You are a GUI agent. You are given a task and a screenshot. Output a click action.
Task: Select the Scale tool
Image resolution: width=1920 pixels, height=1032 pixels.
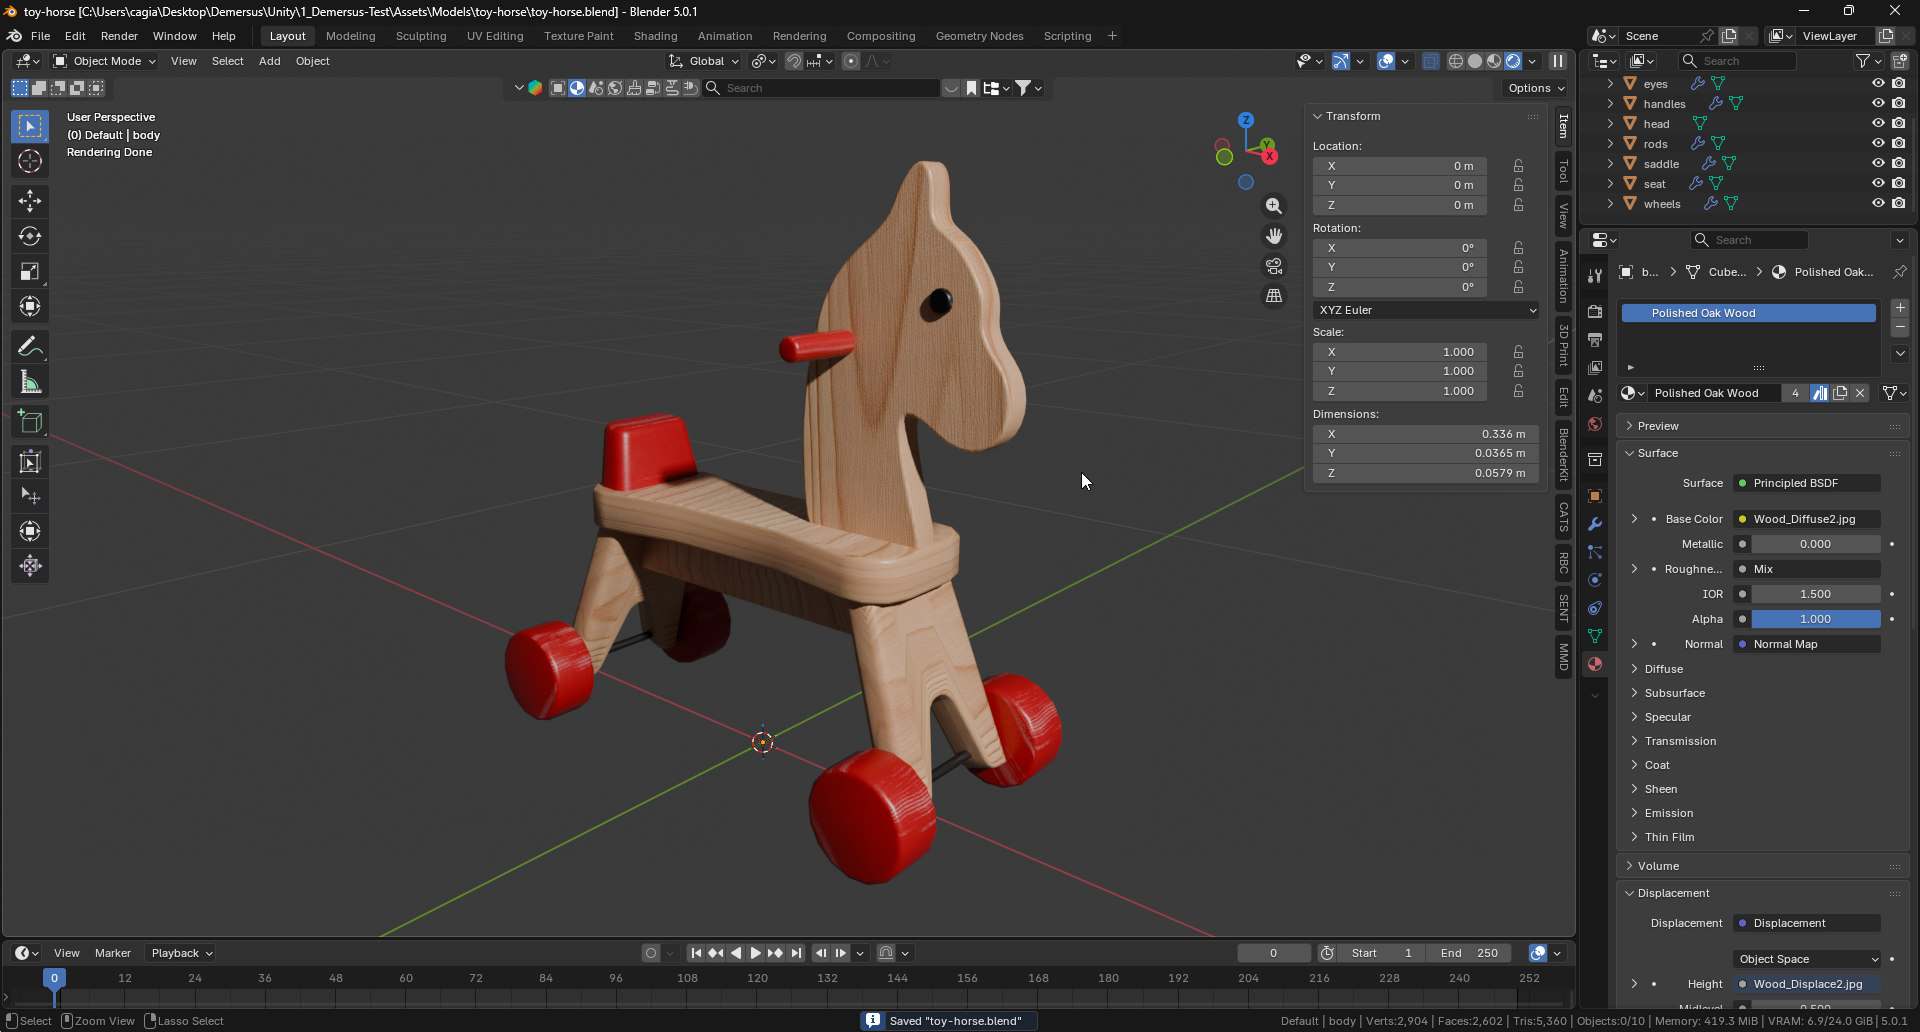30,271
